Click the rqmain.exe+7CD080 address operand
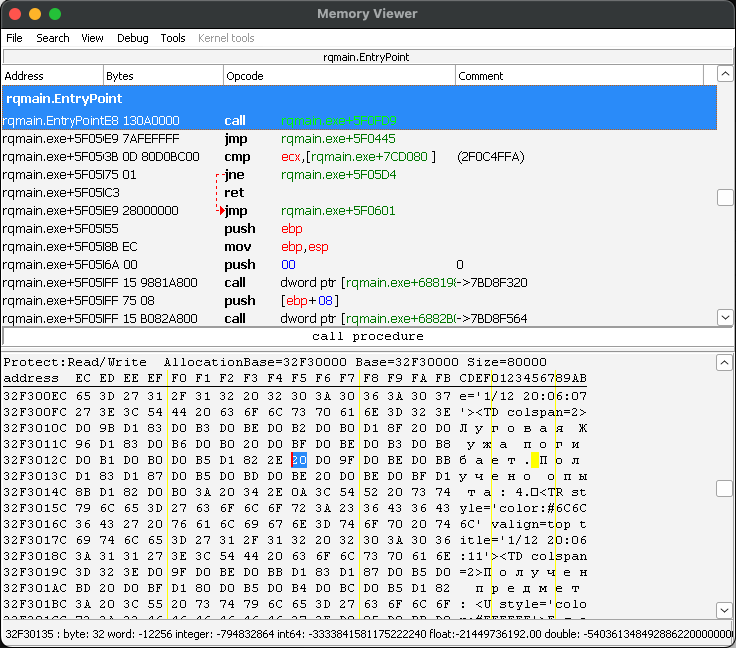Viewport: 736px width, 648px height. [x=369, y=157]
